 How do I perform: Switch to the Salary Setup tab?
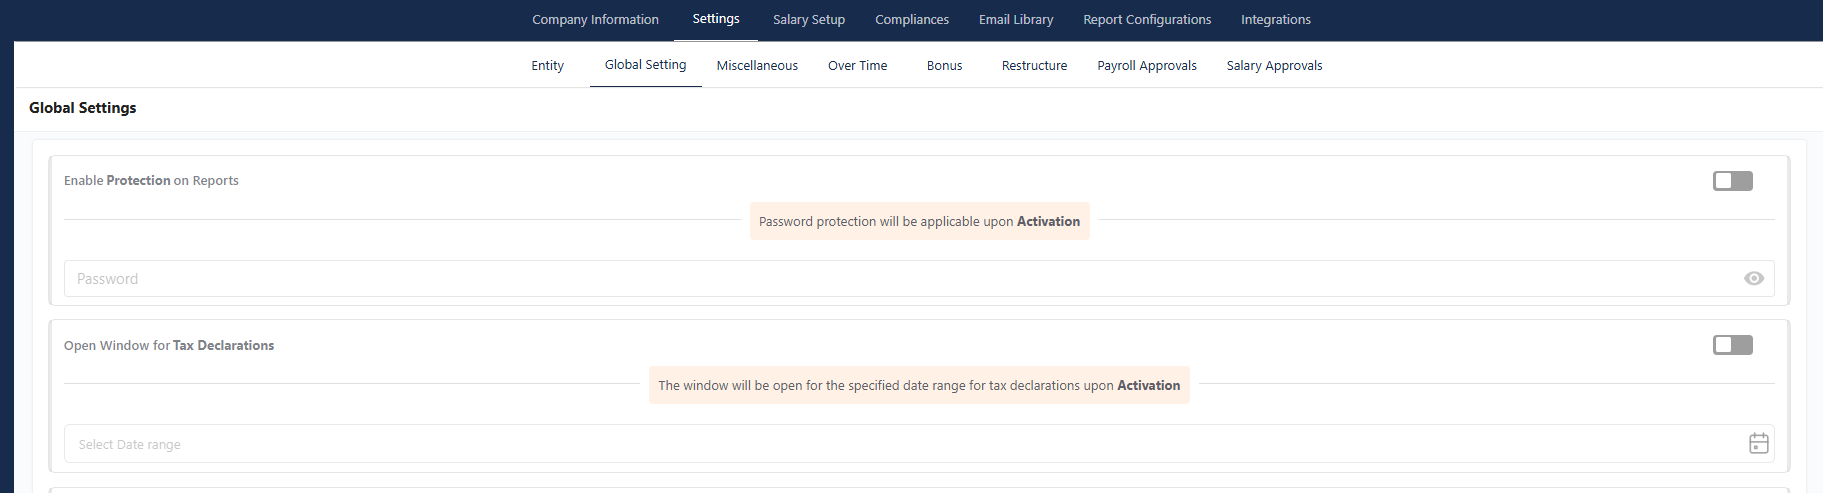click(x=809, y=20)
